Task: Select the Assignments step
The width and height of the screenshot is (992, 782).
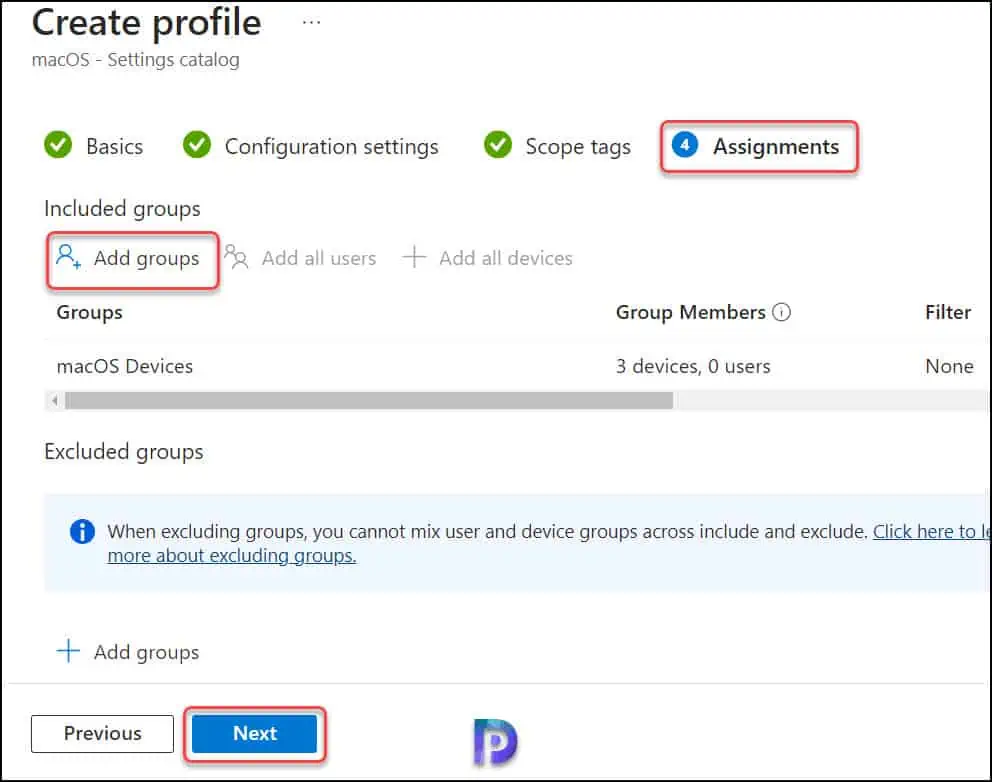Action: 776,146
